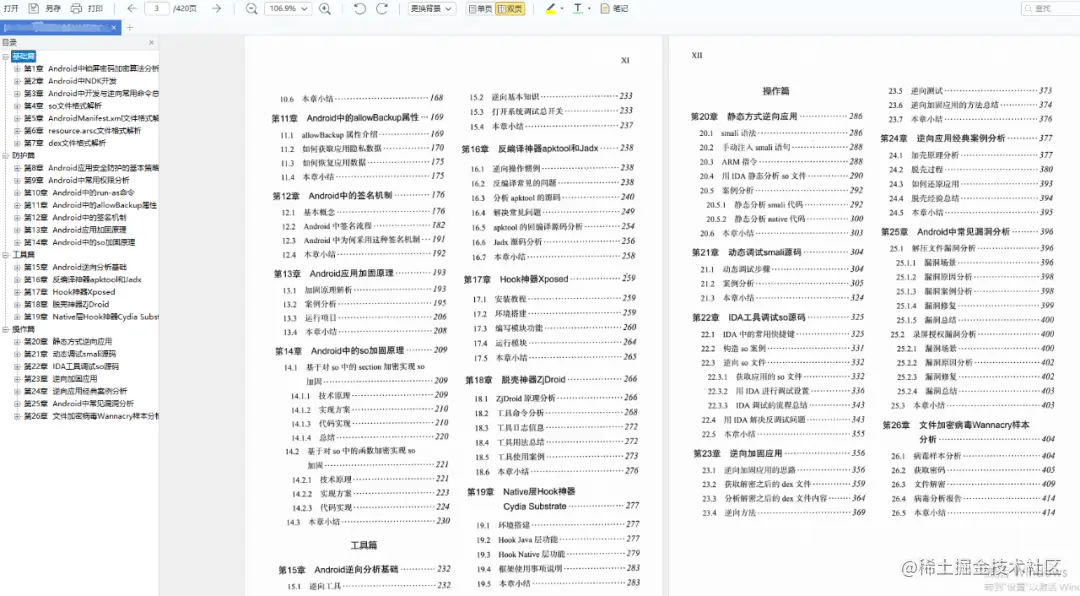Open the 更换背景 background dropdown
This screenshot has width=1080, height=596.
coord(431,8)
